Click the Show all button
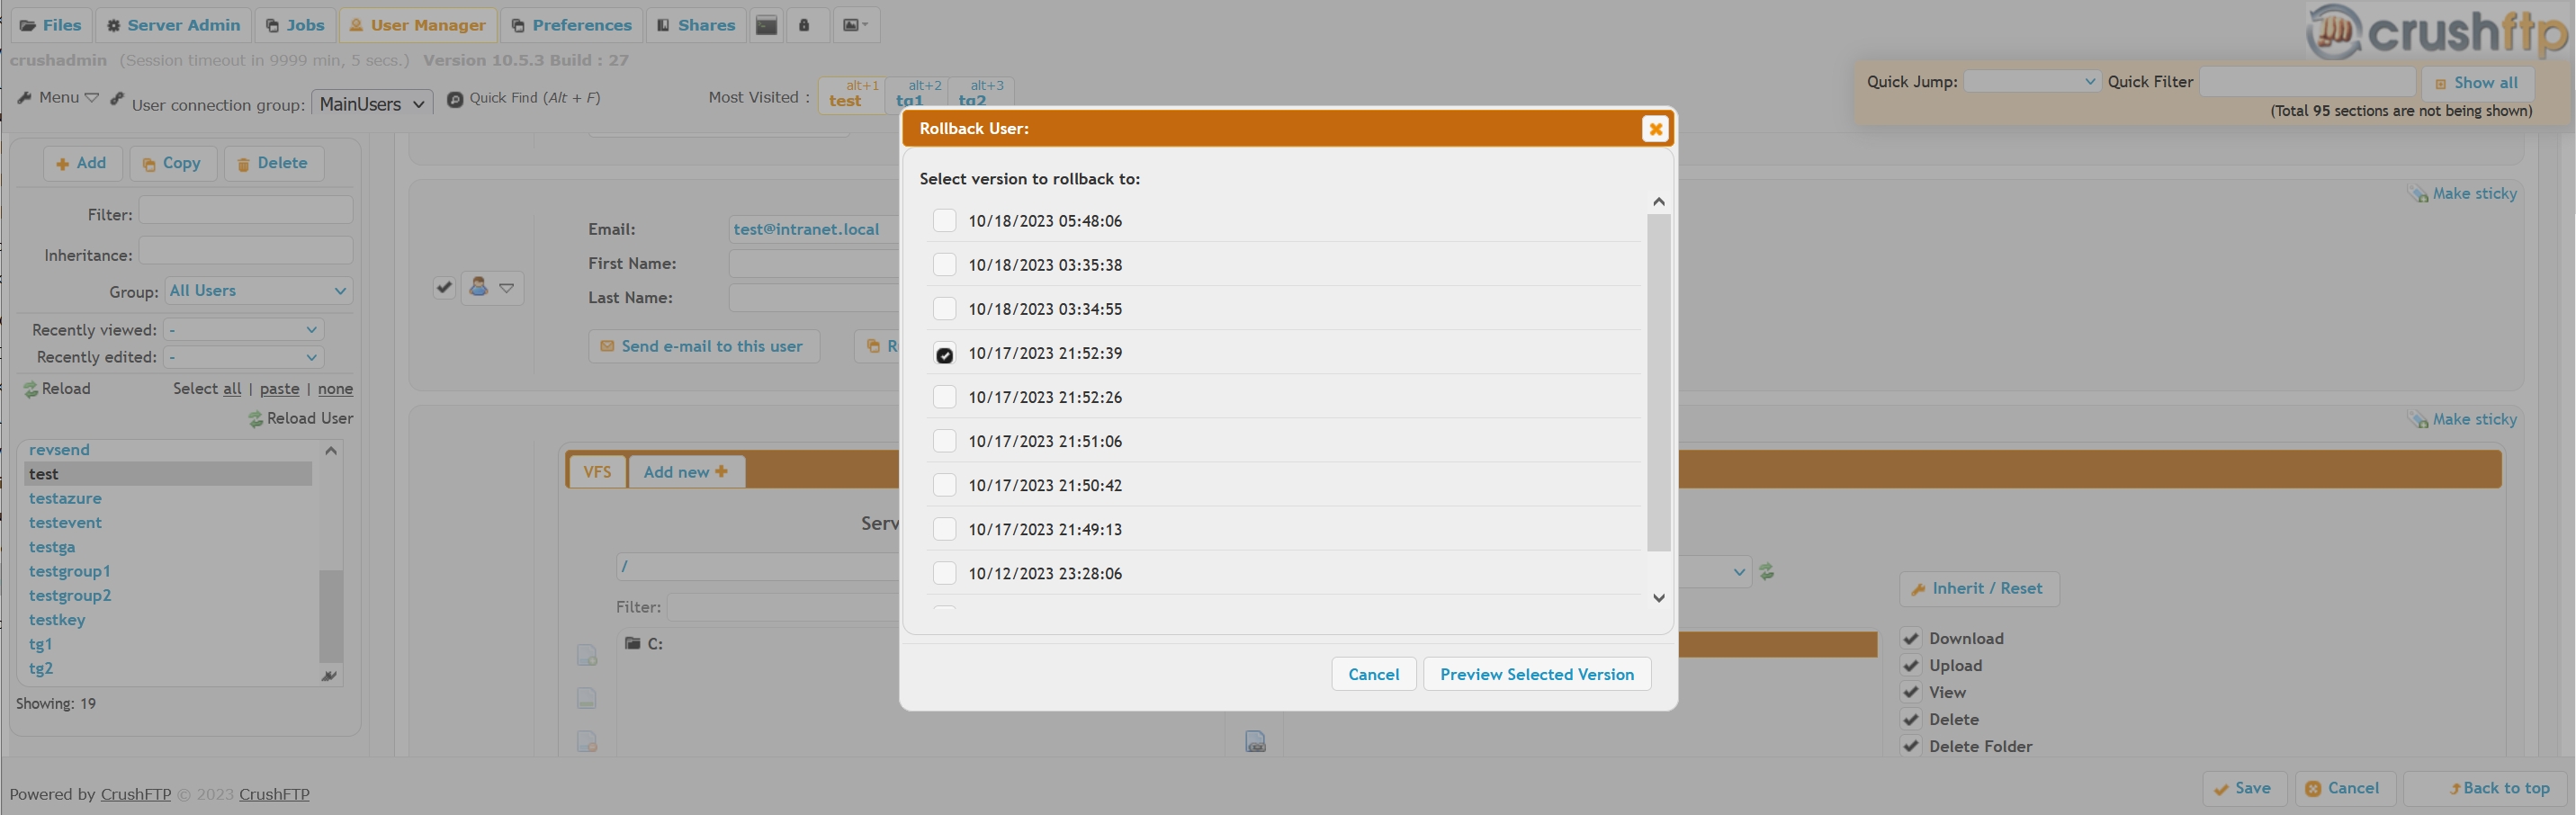The width and height of the screenshot is (2576, 815). point(2477,83)
